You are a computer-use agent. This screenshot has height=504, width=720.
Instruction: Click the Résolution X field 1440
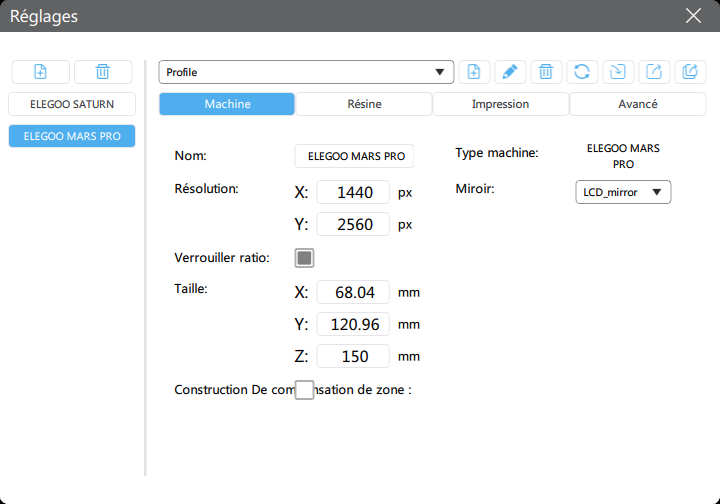[353, 192]
